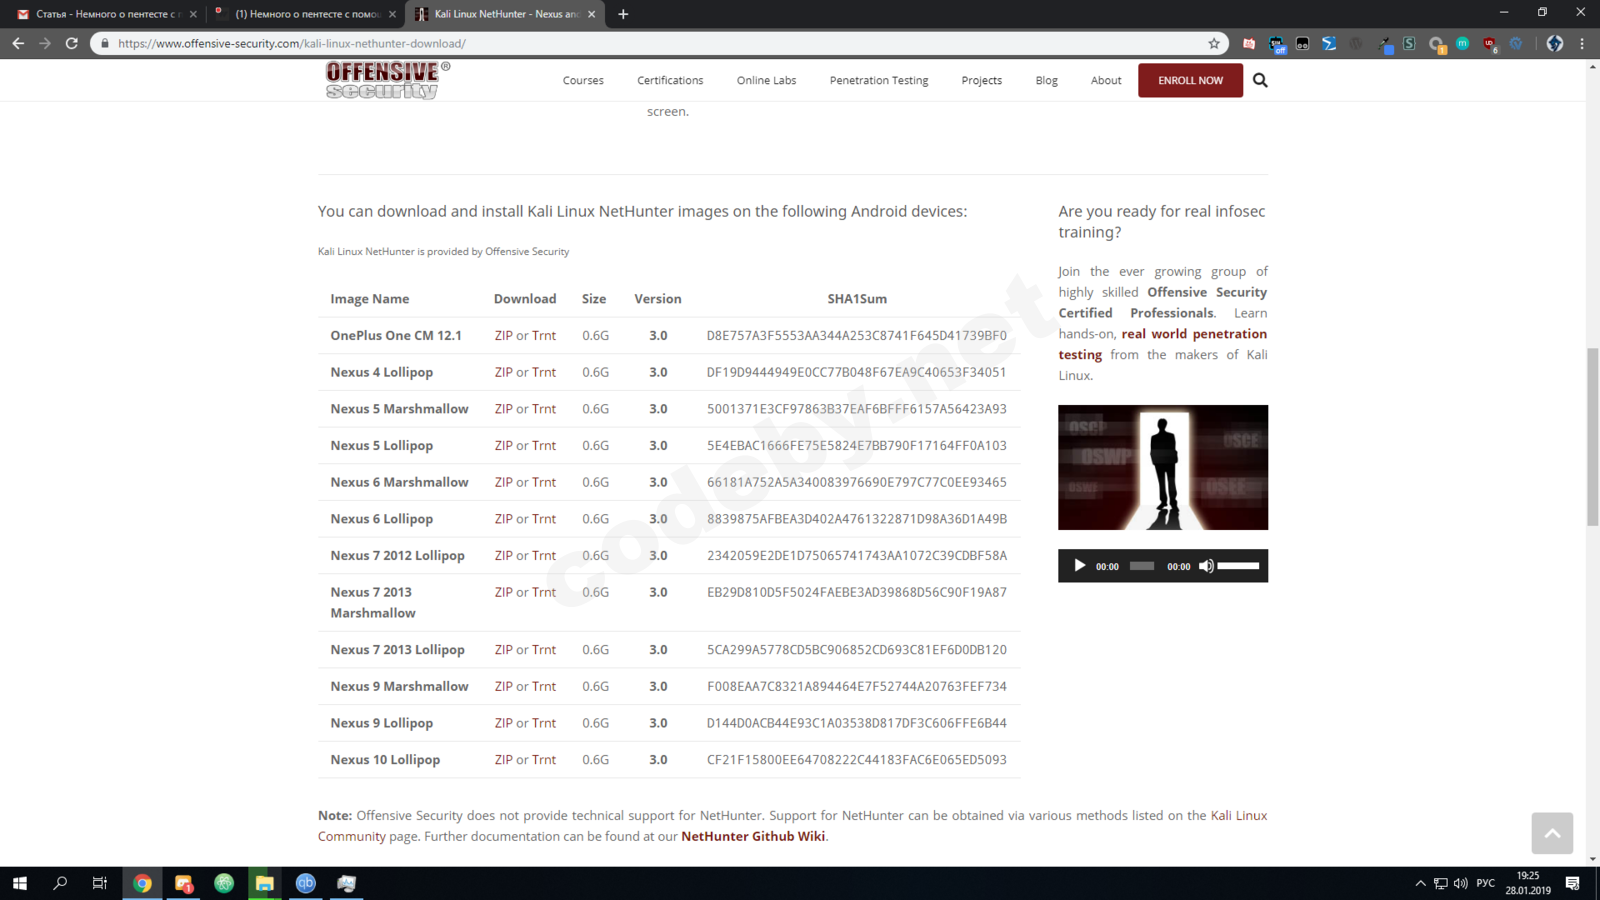Viewport: 1600px width, 900px height.
Task: Open File Explorer from the taskbar
Action: pyautogui.click(x=265, y=883)
